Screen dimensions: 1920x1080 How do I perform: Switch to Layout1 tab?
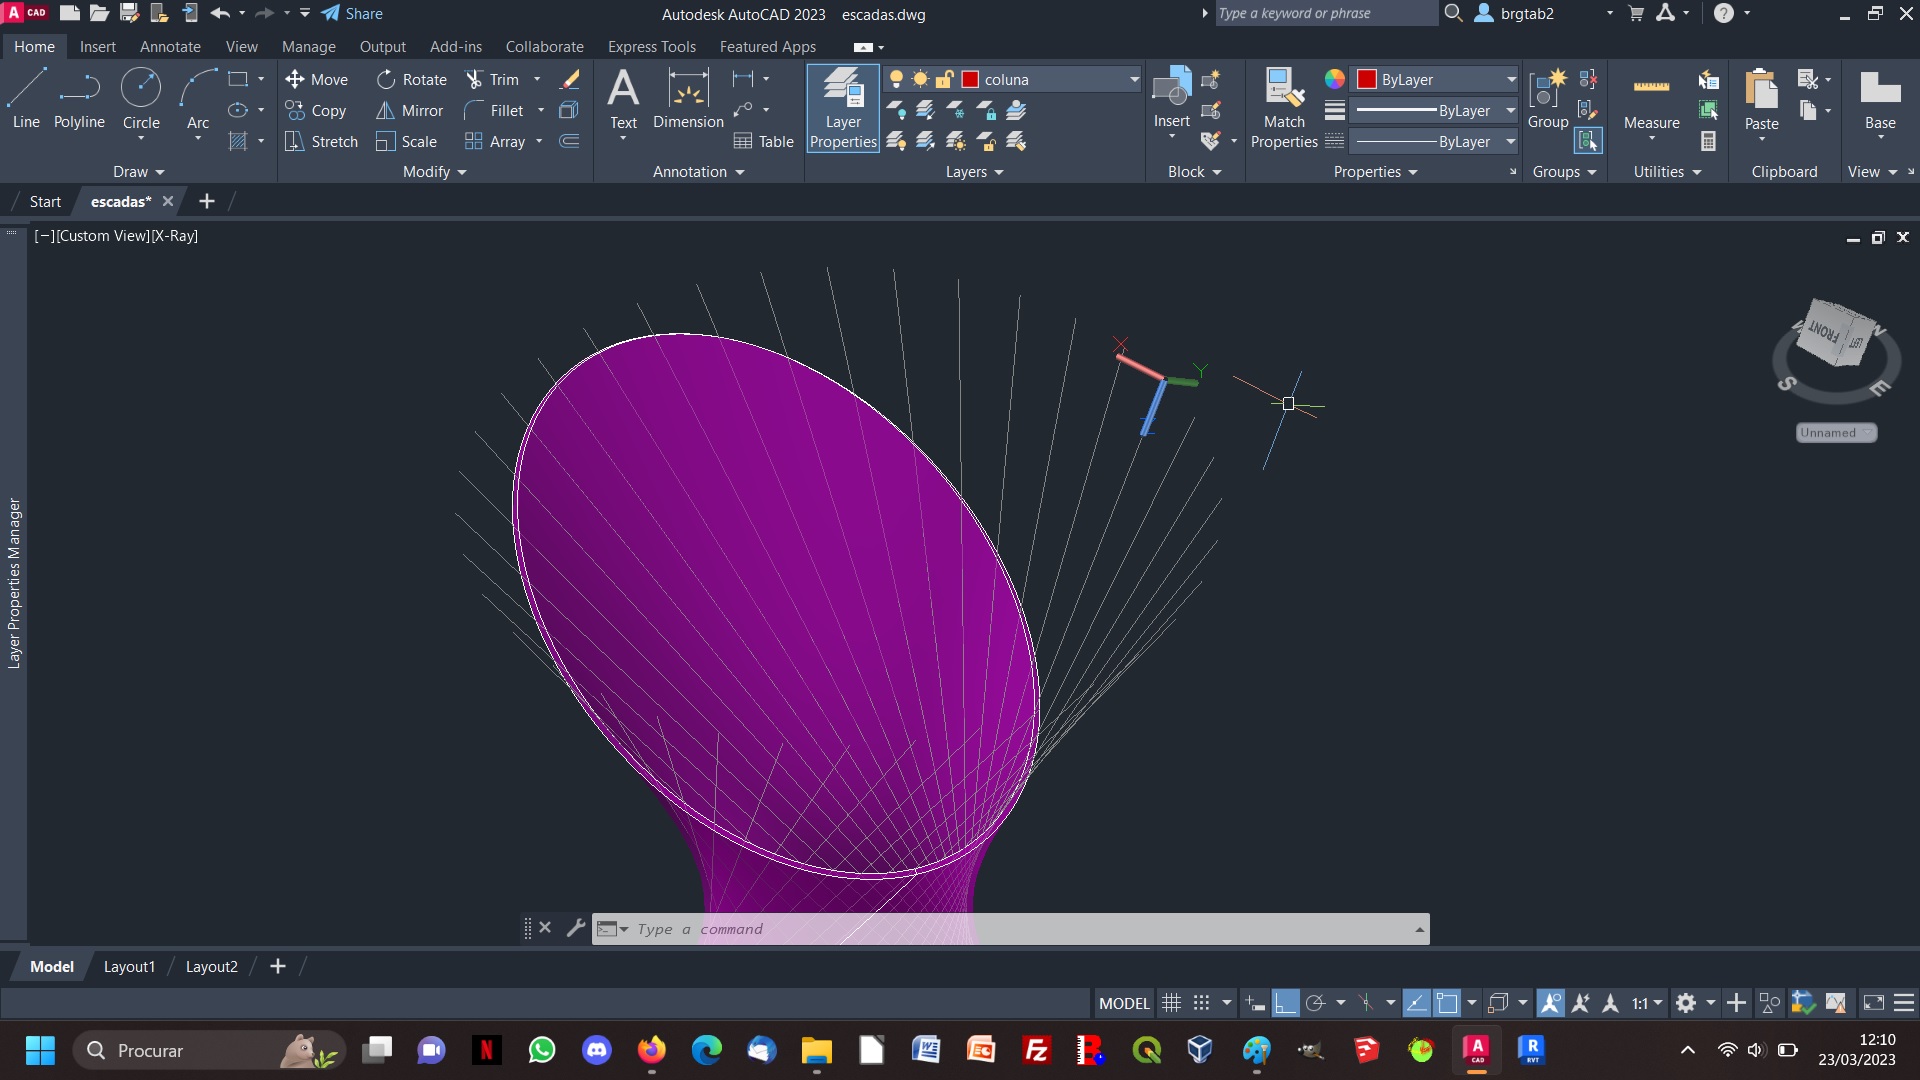point(129,966)
